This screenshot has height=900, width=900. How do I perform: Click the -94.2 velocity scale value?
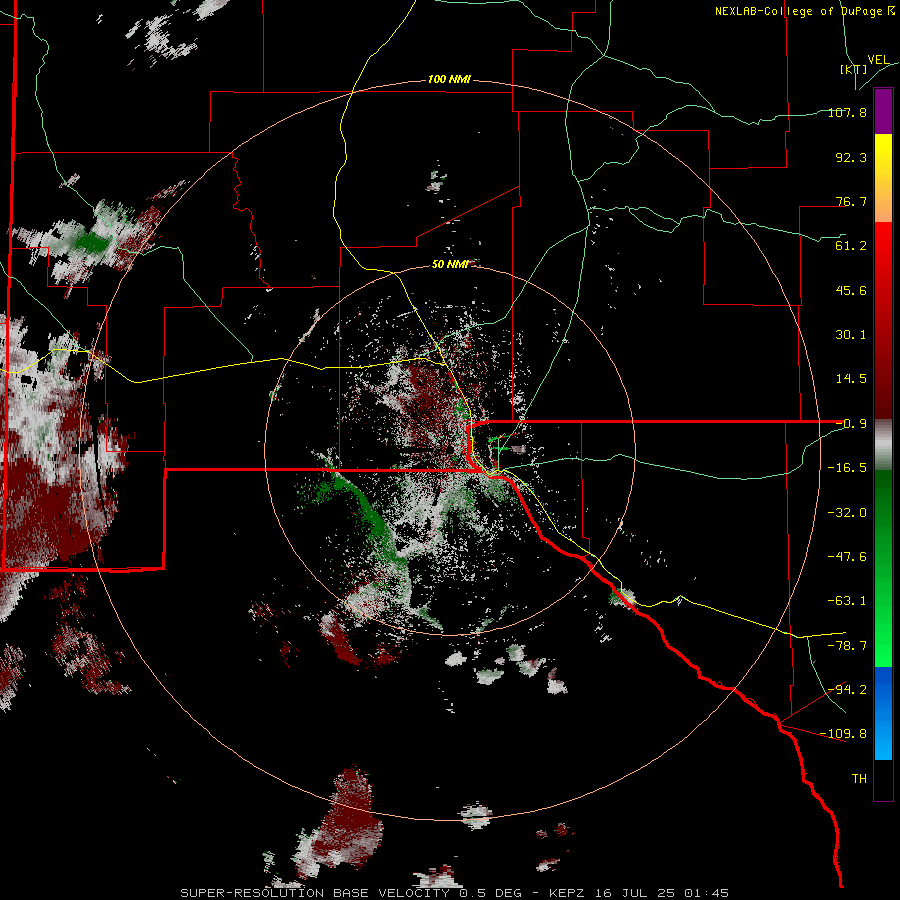847,689
